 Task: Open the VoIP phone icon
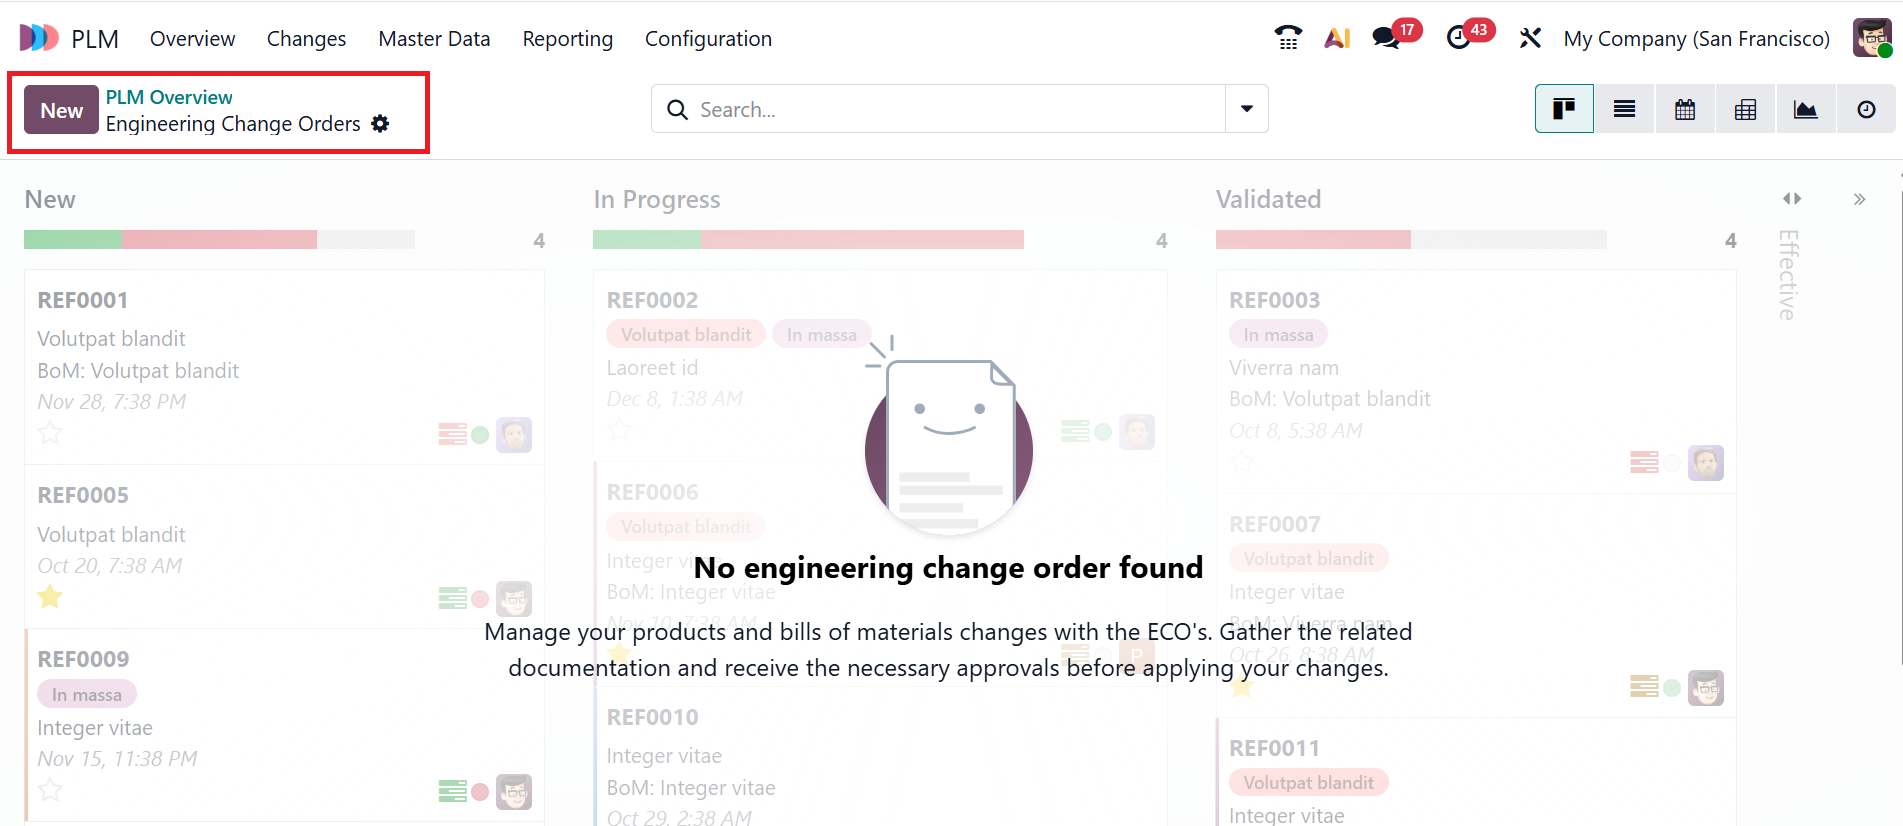pos(1288,38)
